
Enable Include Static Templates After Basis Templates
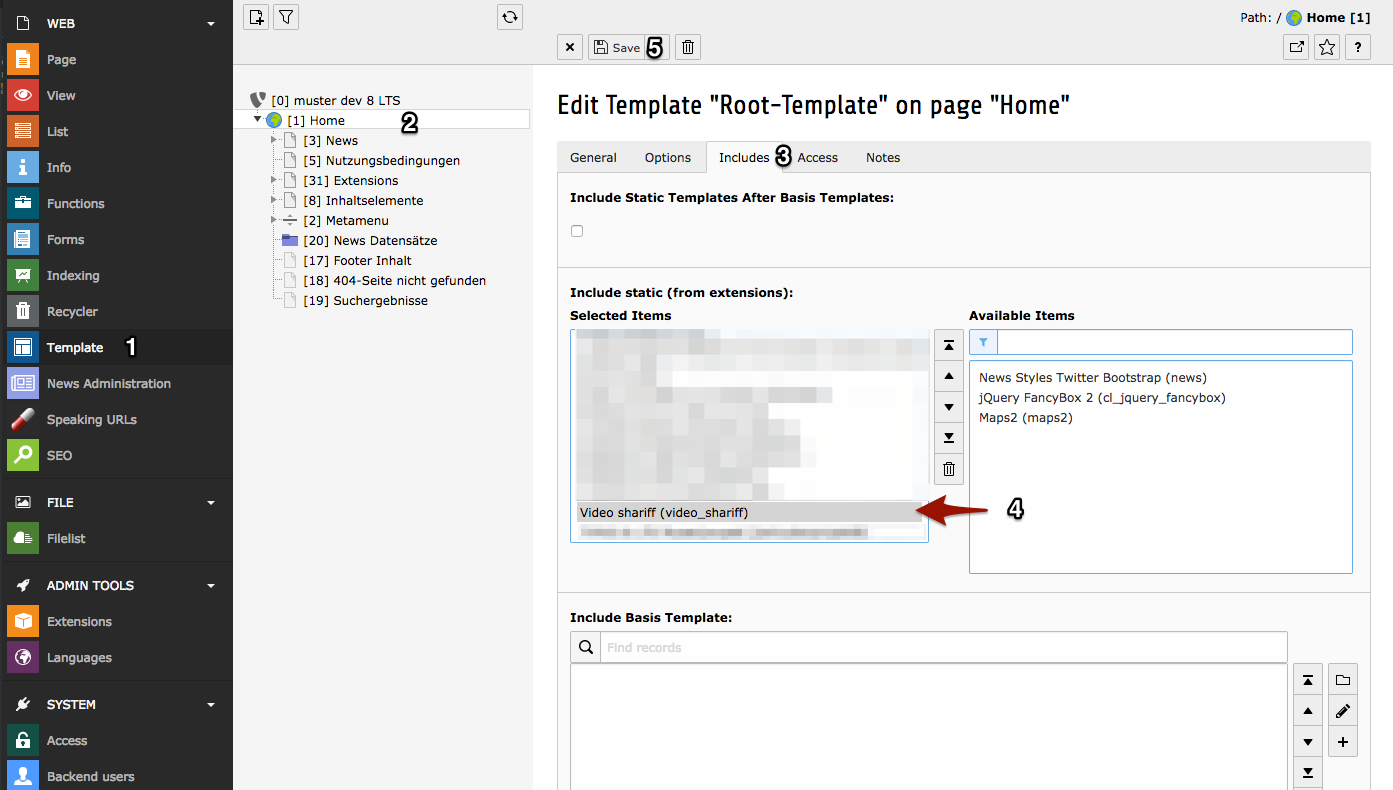click(x=577, y=231)
